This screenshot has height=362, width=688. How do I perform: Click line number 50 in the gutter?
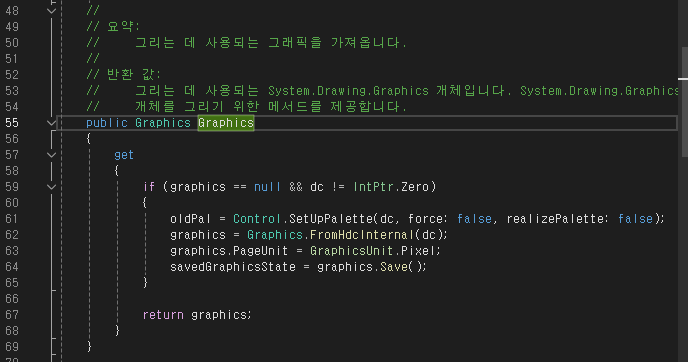tap(12, 43)
